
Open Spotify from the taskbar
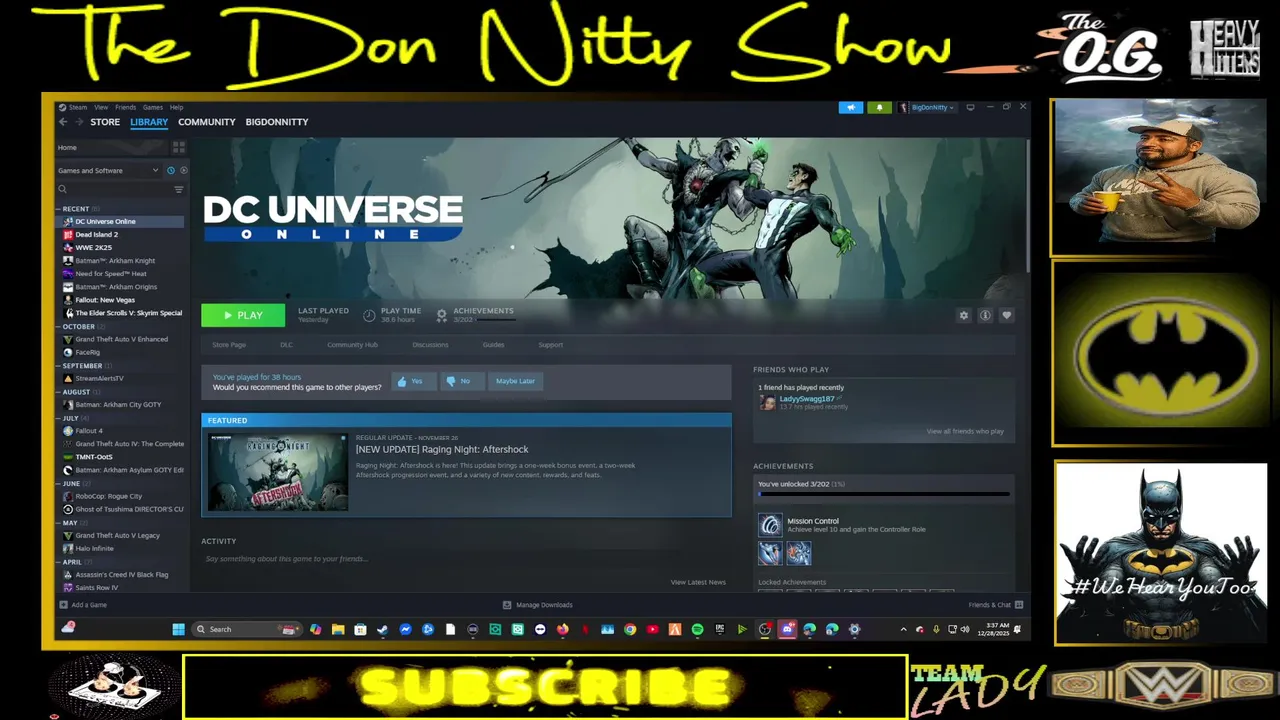pos(697,629)
